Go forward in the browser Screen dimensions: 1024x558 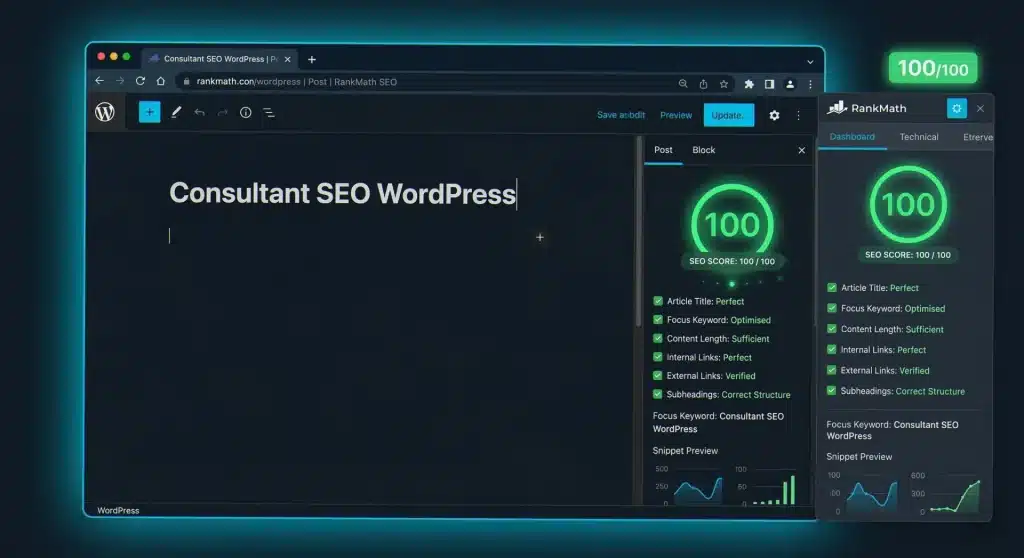tap(120, 81)
